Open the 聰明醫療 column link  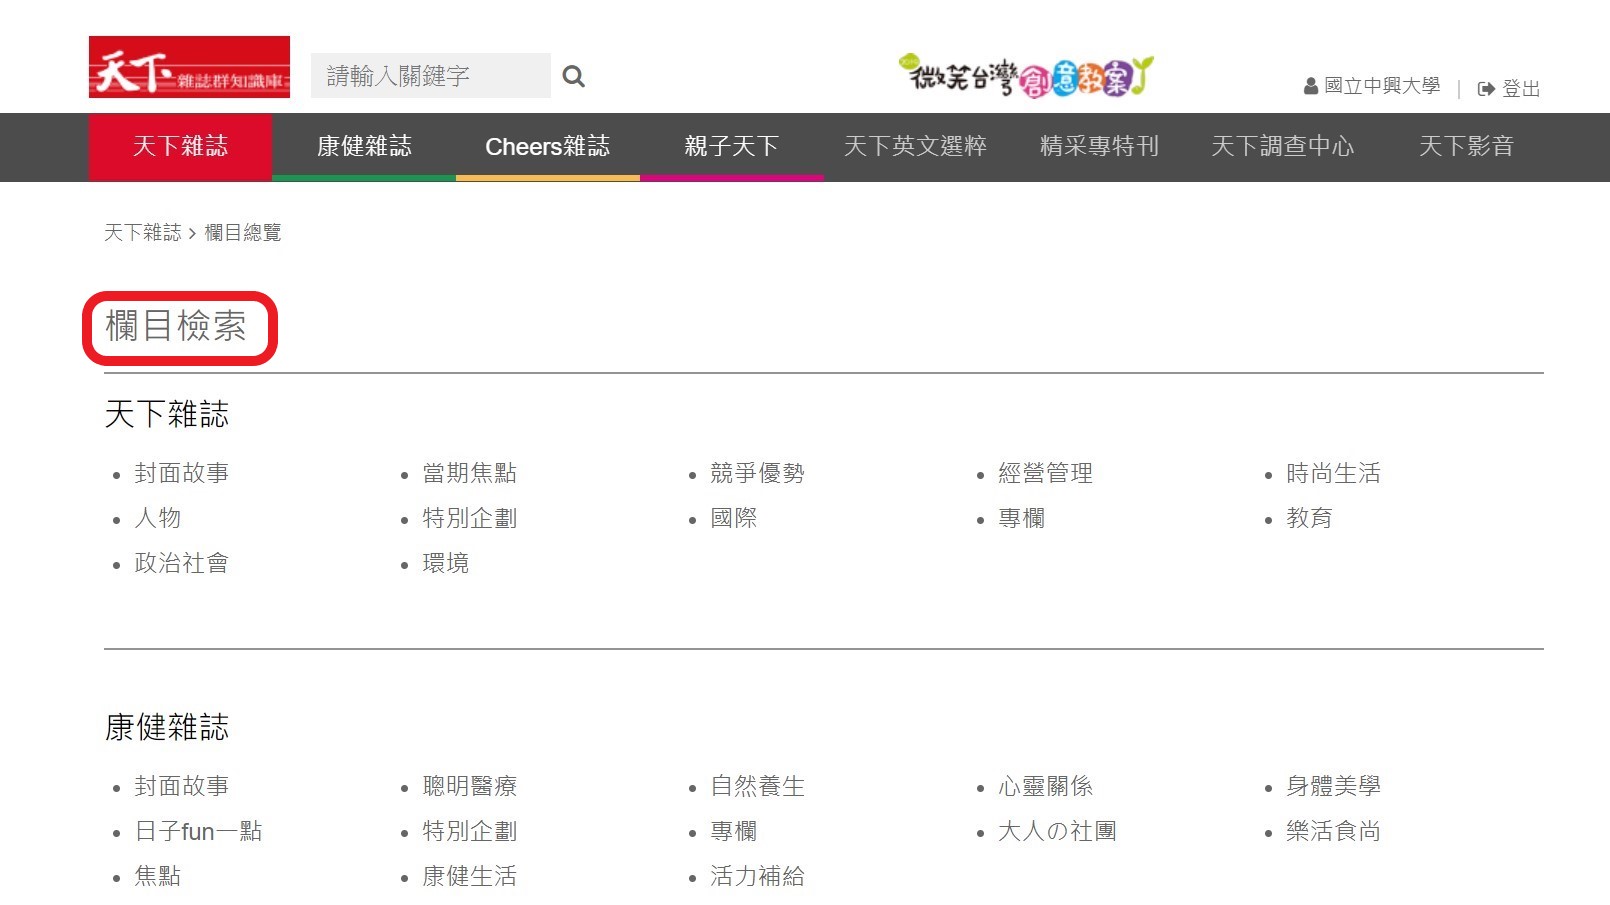(470, 786)
